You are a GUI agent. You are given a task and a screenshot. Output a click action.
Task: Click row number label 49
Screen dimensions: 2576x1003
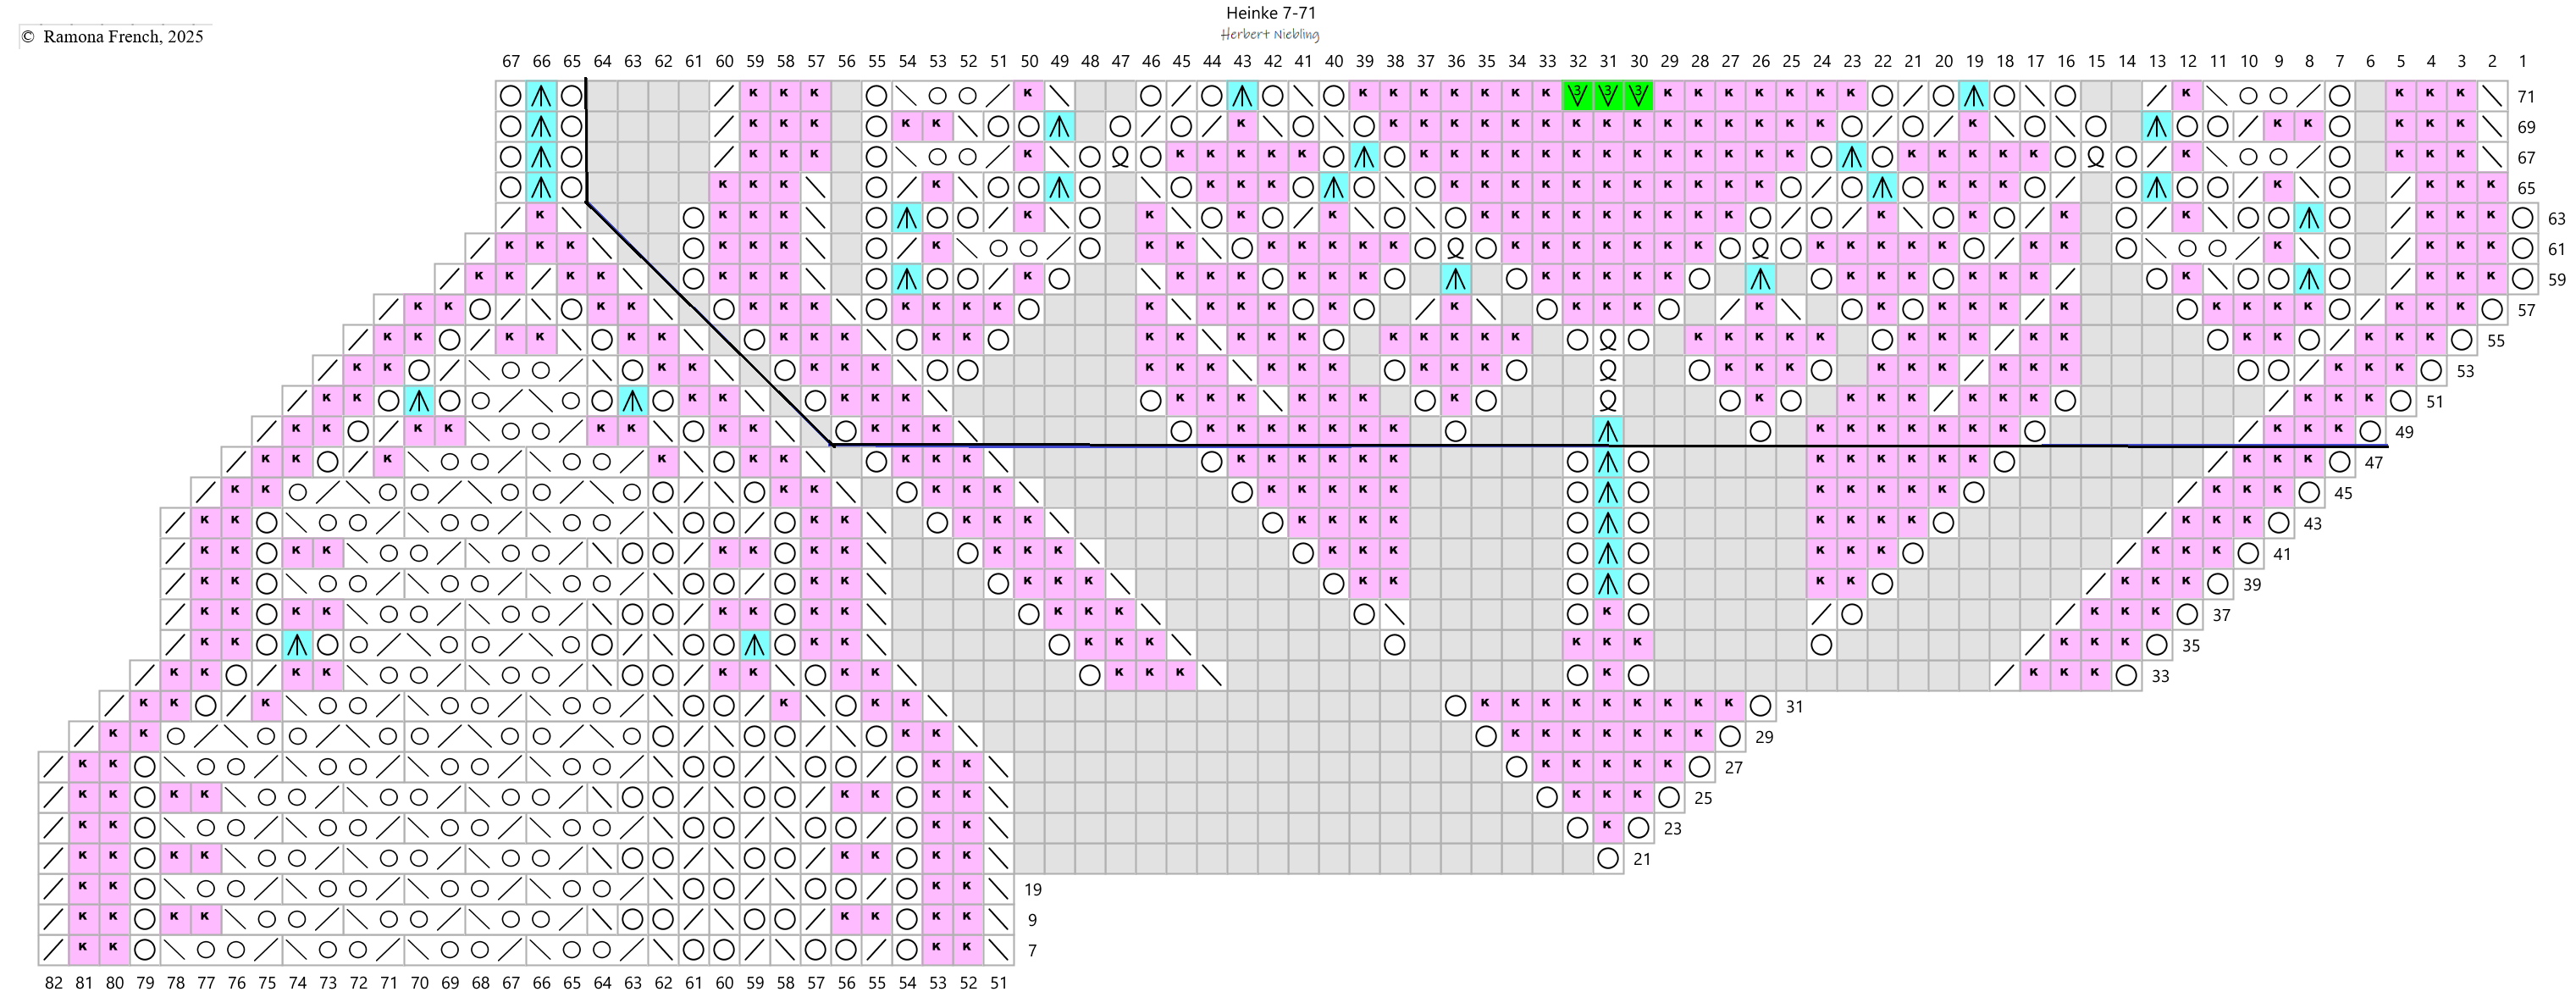2404,432
